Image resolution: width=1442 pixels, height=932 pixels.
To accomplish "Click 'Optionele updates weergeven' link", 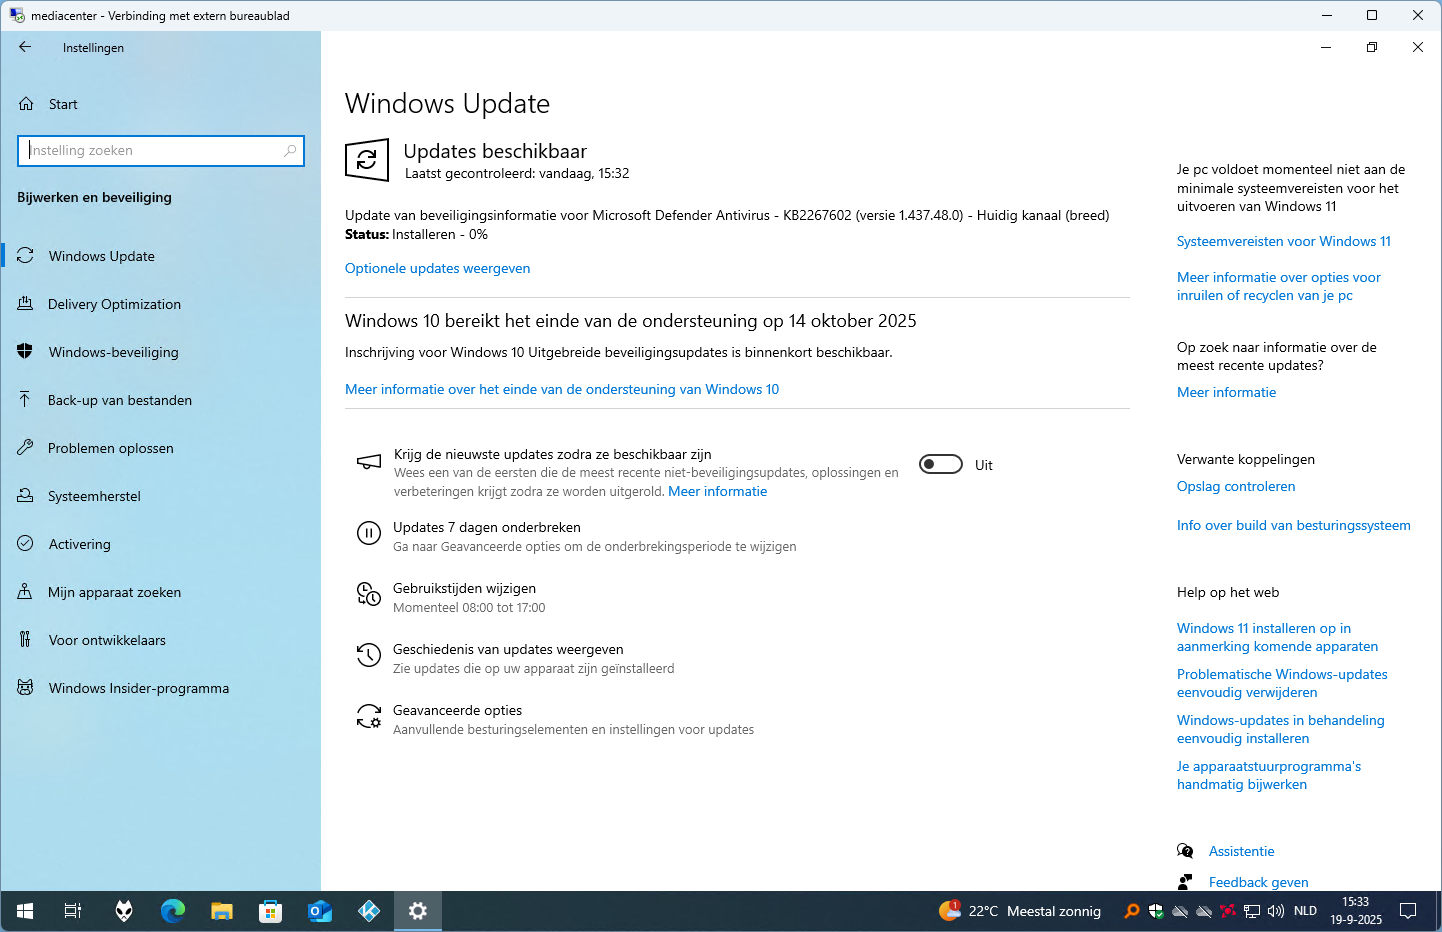I will pyautogui.click(x=437, y=268).
